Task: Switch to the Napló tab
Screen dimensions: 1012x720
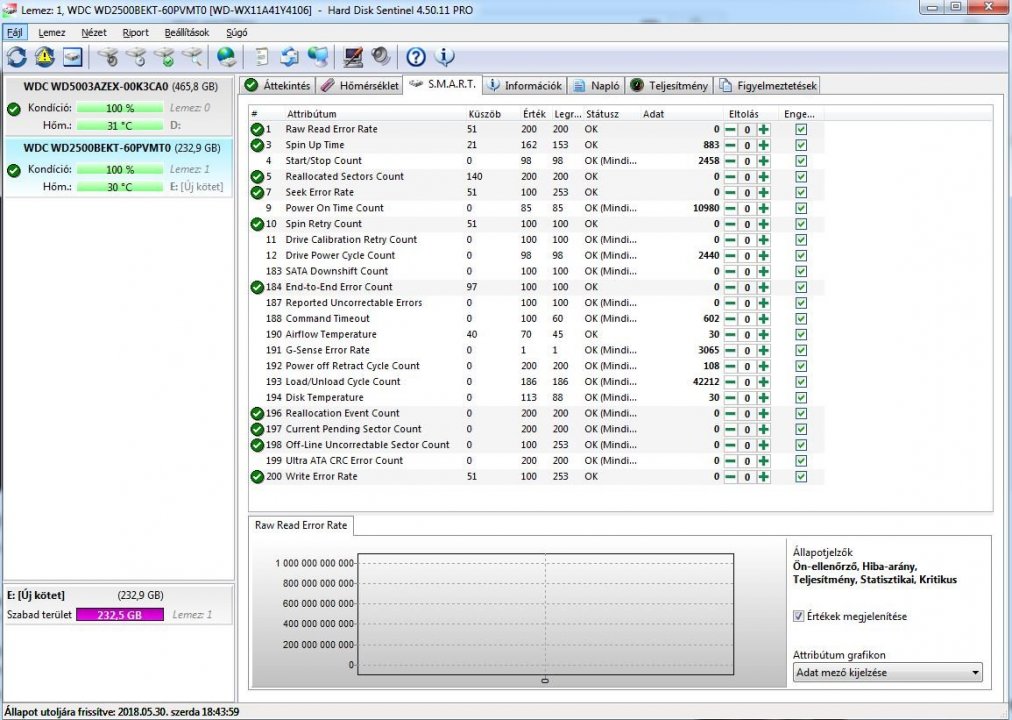Action: (596, 86)
